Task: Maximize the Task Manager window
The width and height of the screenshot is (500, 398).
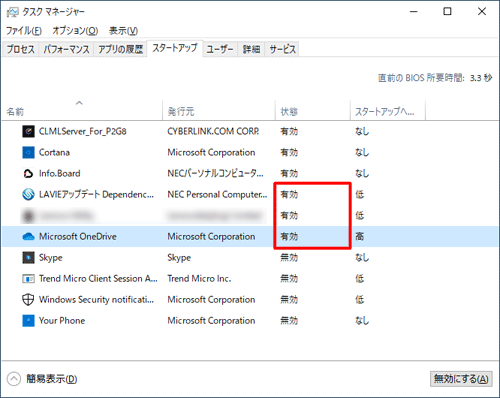Action: (447, 12)
